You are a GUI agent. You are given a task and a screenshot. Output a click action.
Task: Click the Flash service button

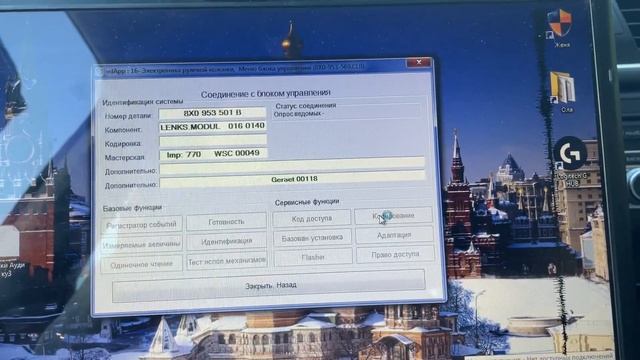(x=313, y=257)
